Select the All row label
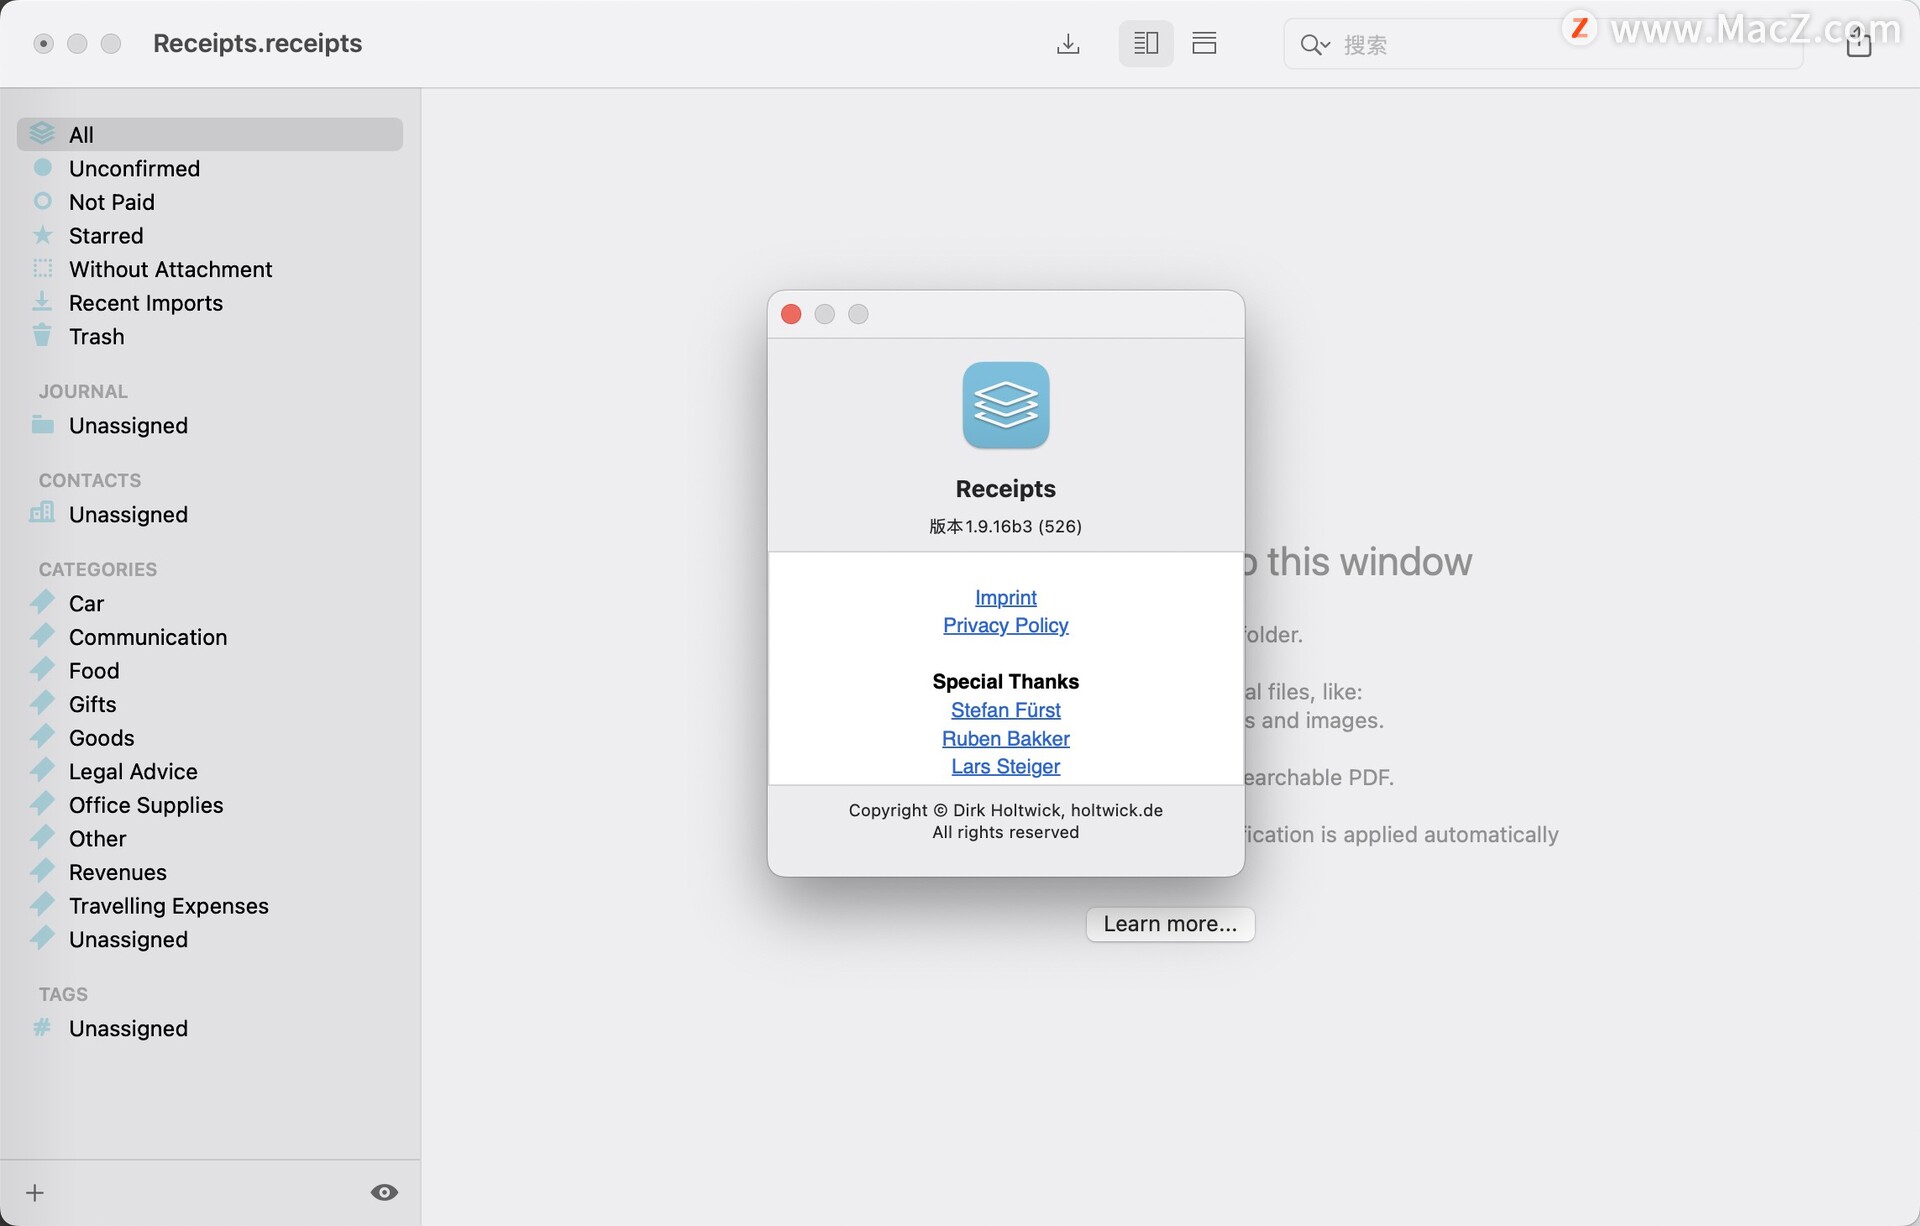Screen dimensions: 1920x1226 (x=81, y=135)
